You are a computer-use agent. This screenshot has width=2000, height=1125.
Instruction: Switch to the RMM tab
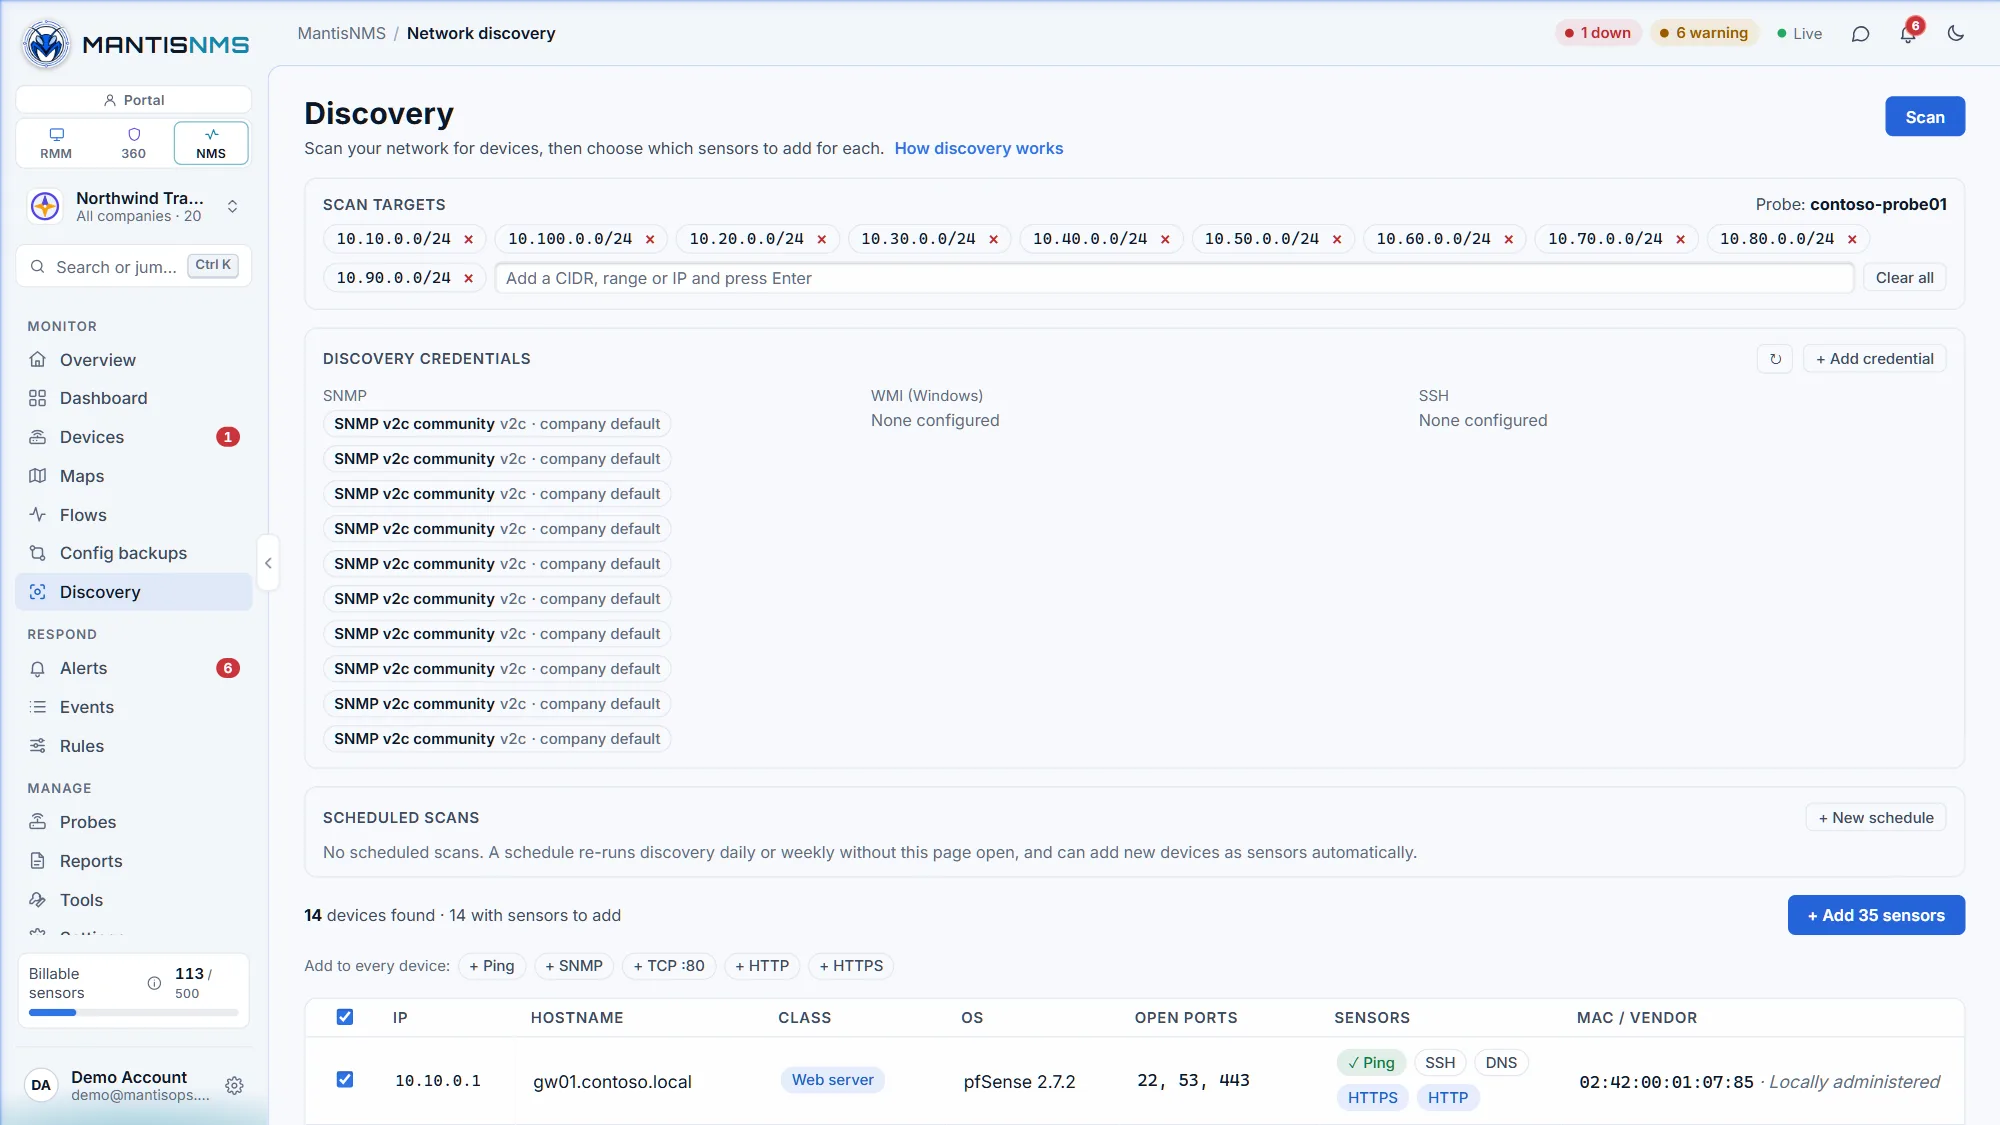coord(56,143)
